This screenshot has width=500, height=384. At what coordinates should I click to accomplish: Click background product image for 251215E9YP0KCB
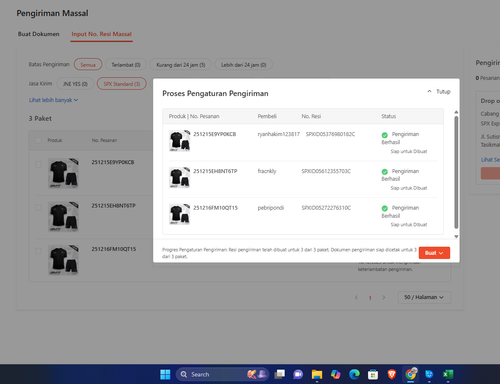(63, 173)
